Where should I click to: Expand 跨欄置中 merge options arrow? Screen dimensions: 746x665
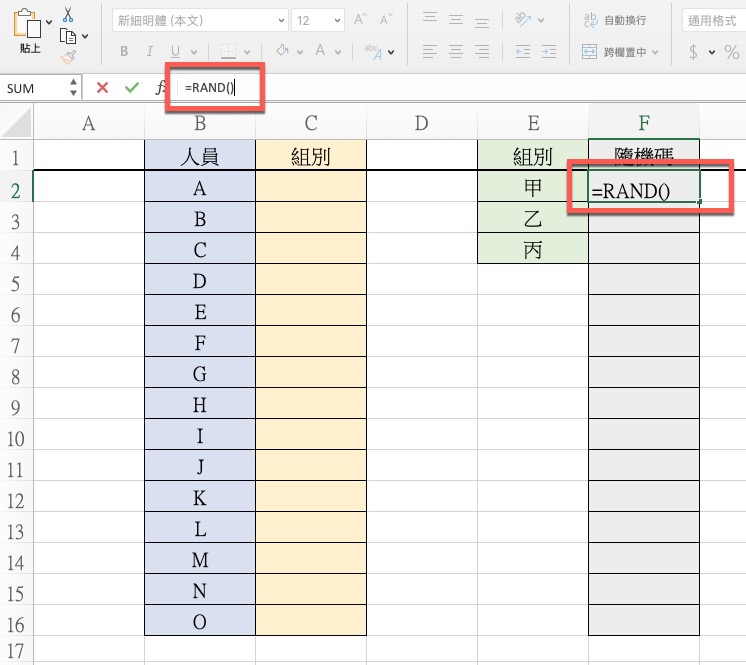pyautogui.click(x=655, y=52)
